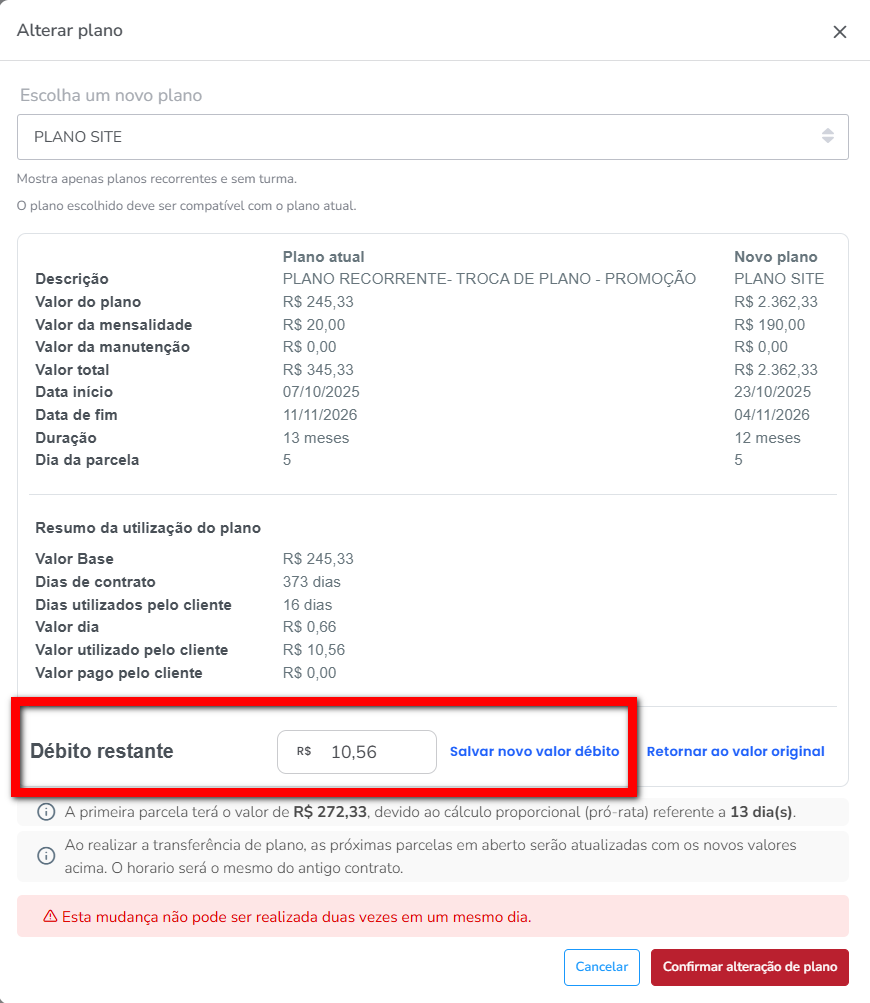Click info icon beside plan transfer note
The width and height of the screenshot is (870, 1003).
pos(46,856)
